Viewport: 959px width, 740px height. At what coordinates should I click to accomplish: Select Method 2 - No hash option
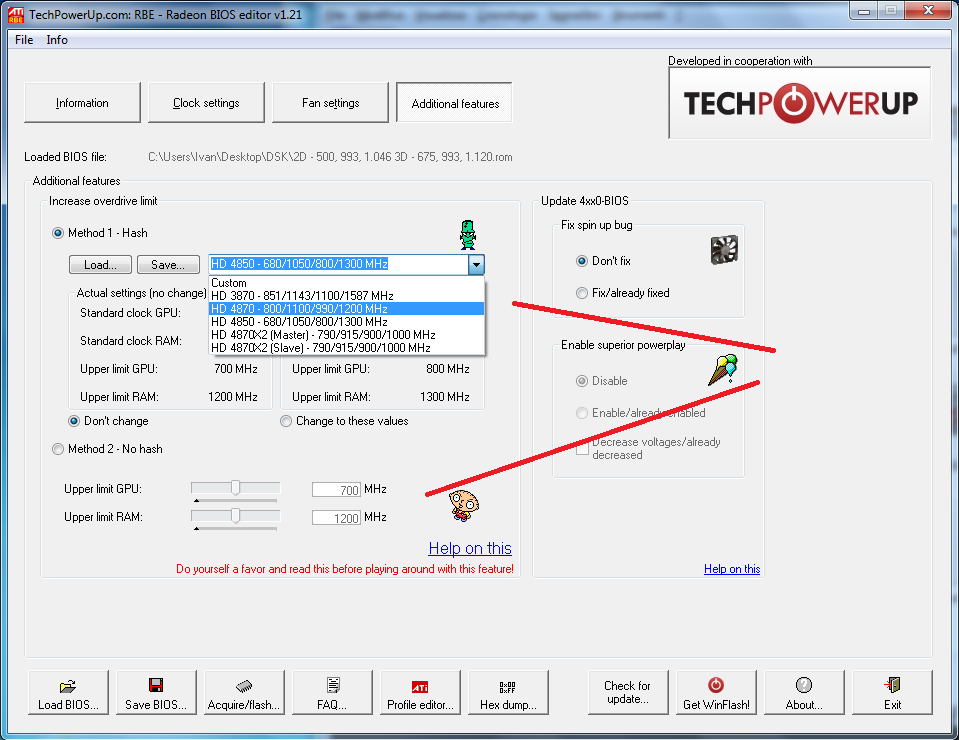[x=58, y=449]
